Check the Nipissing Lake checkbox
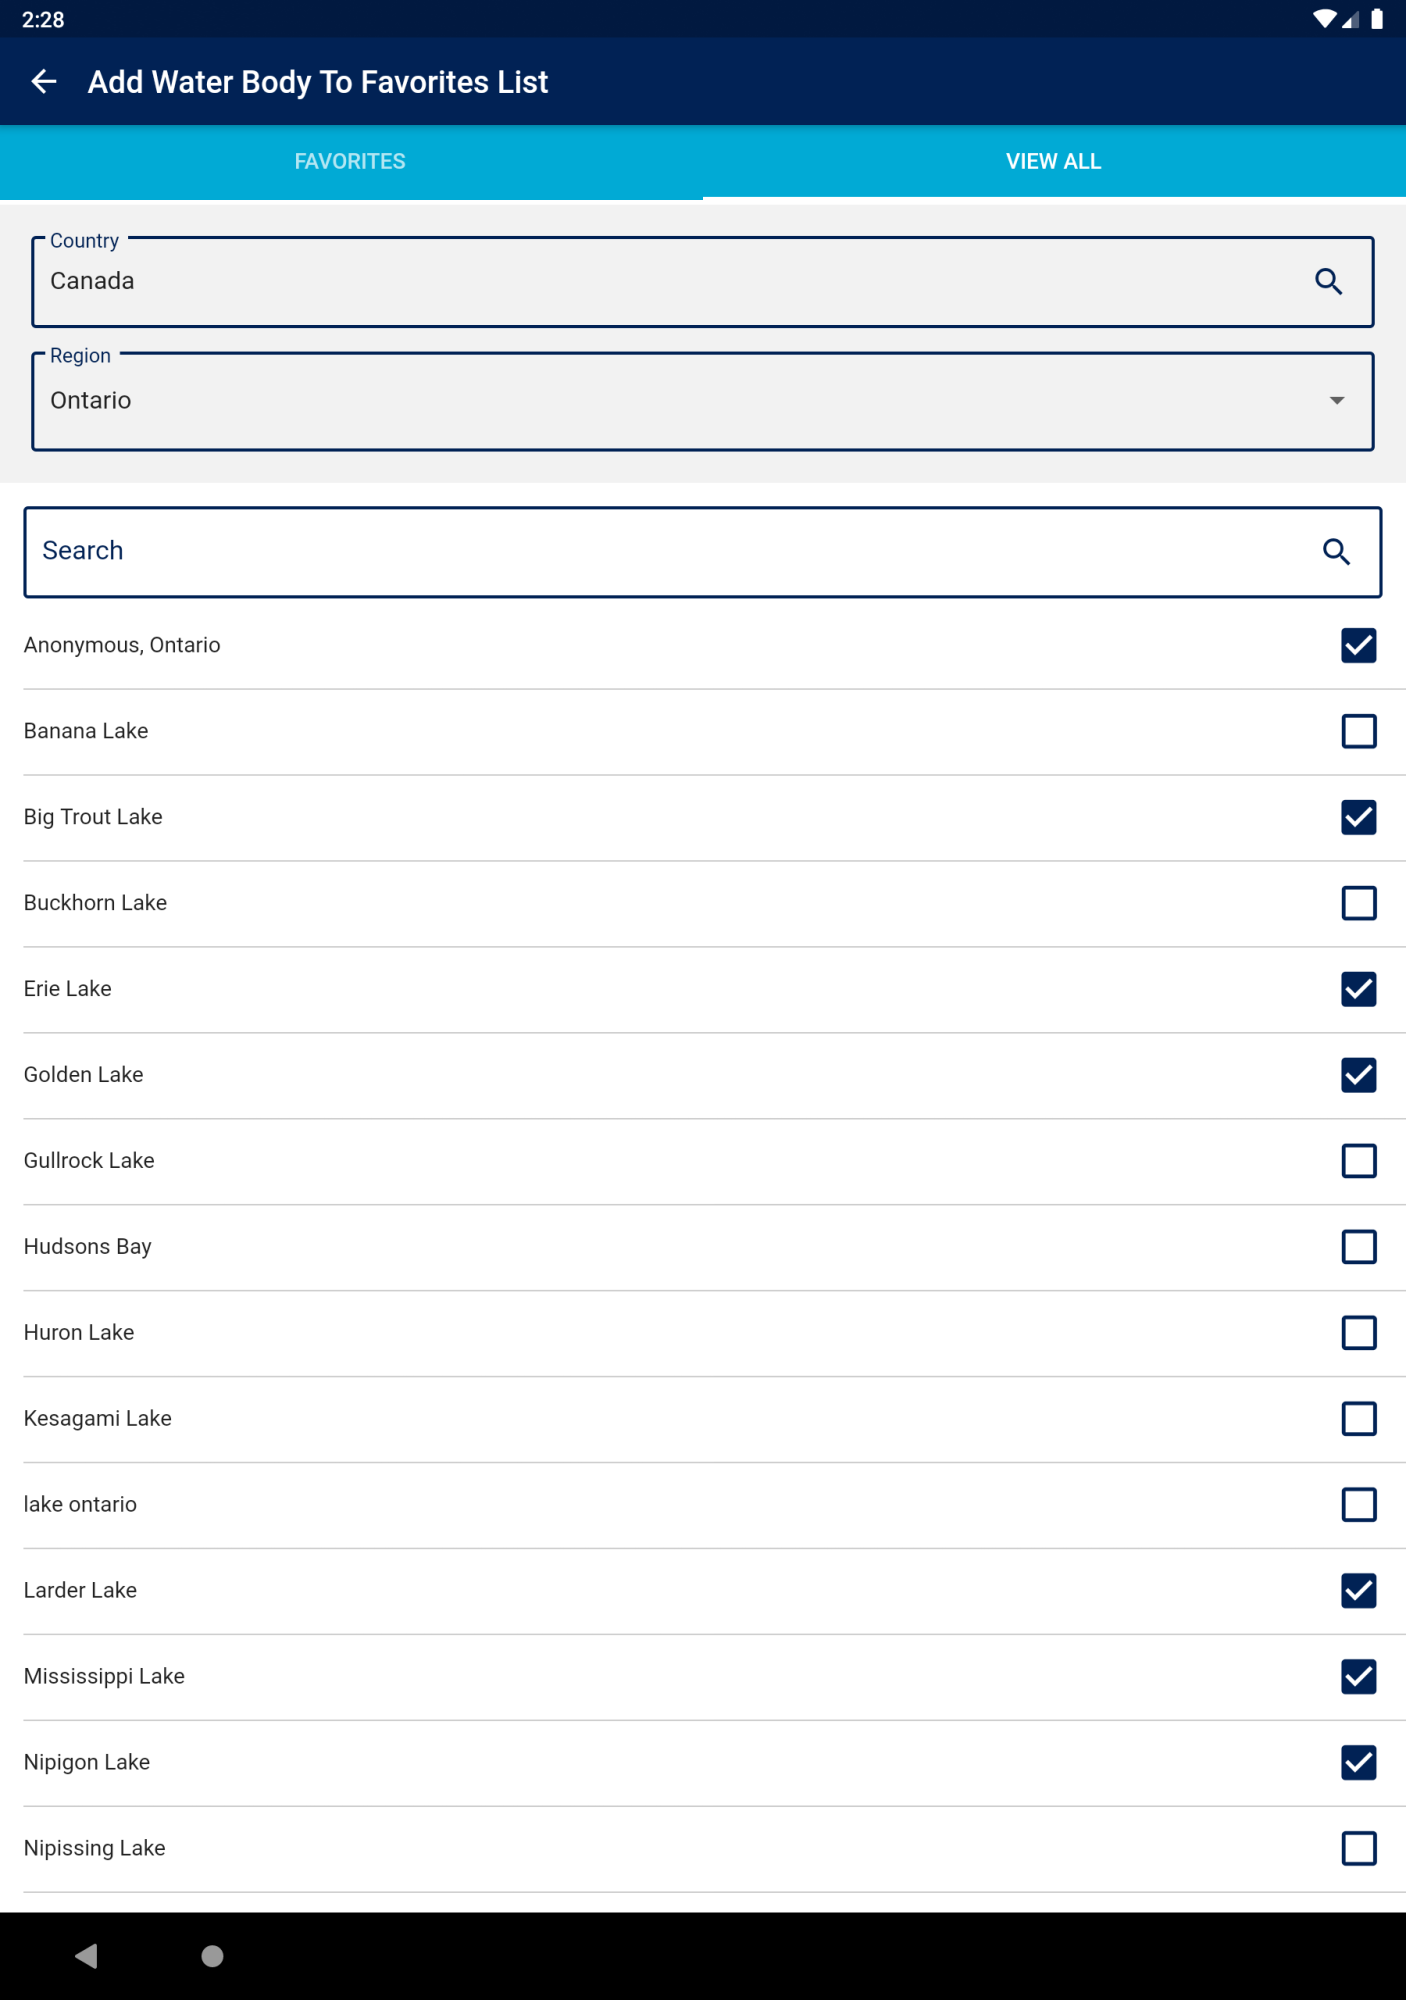 1358,1849
